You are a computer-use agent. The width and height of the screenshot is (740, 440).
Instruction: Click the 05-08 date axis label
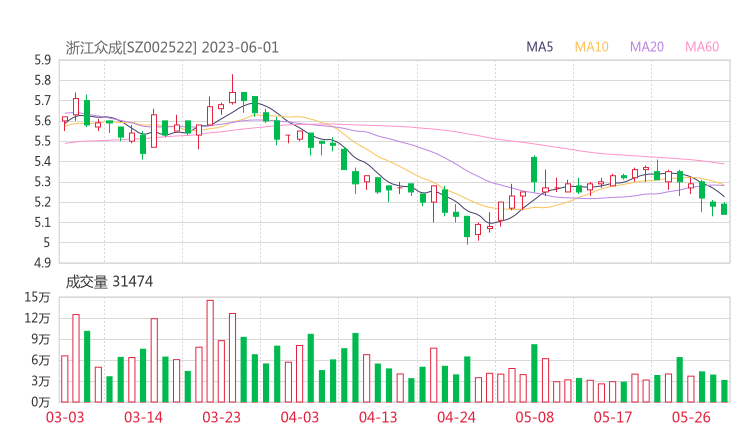point(535,417)
